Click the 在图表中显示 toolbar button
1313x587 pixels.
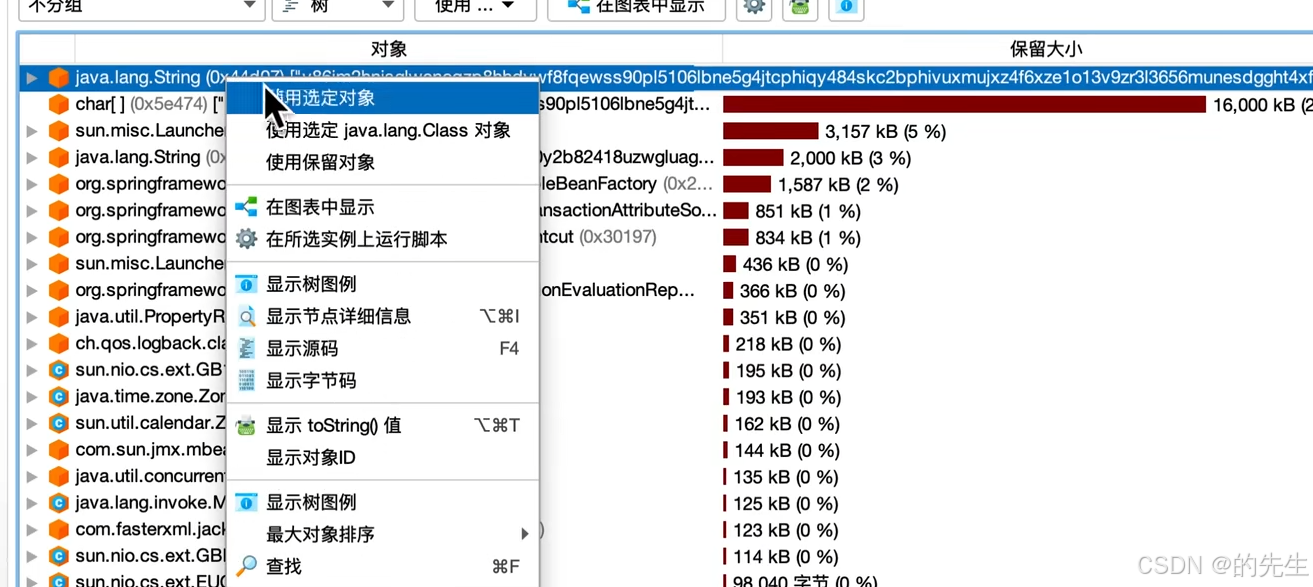[x=636, y=8]
